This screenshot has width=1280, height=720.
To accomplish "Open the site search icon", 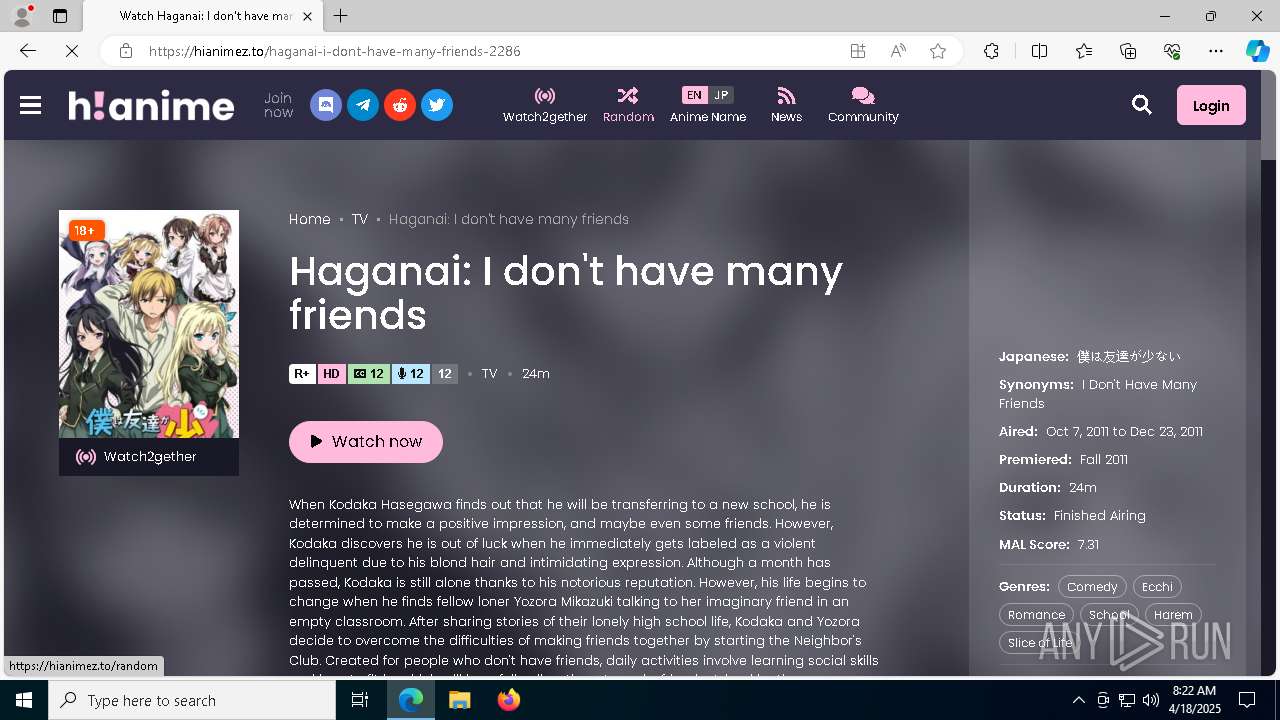I will [1142, 105].
